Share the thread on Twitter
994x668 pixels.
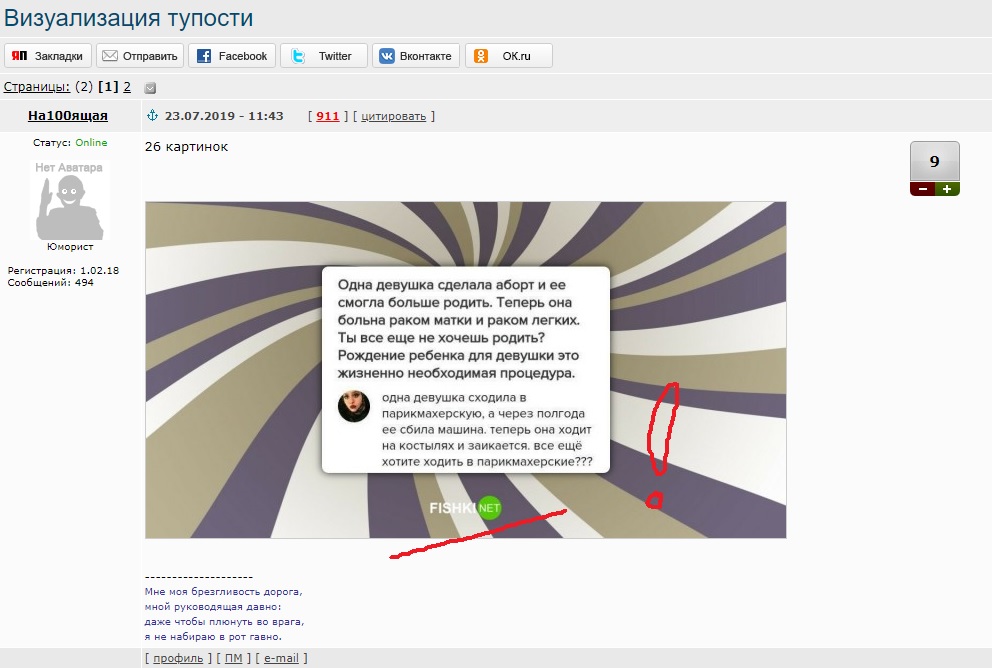tap(324, 56)
